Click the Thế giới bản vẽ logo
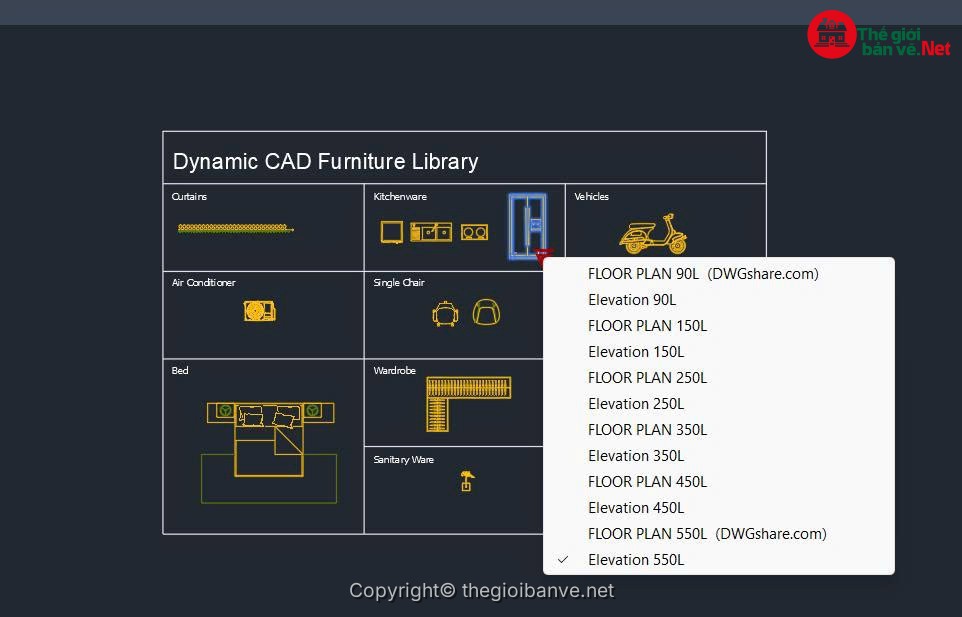962x617 pixels. [x=879, y=35]
